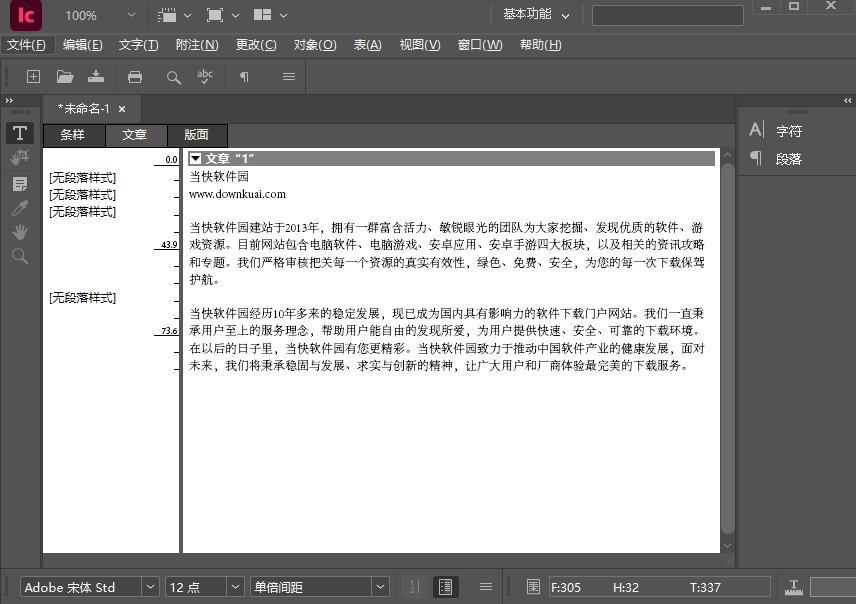Click the Open file folder icon
856x604 pixels.
tap(64, 77)
